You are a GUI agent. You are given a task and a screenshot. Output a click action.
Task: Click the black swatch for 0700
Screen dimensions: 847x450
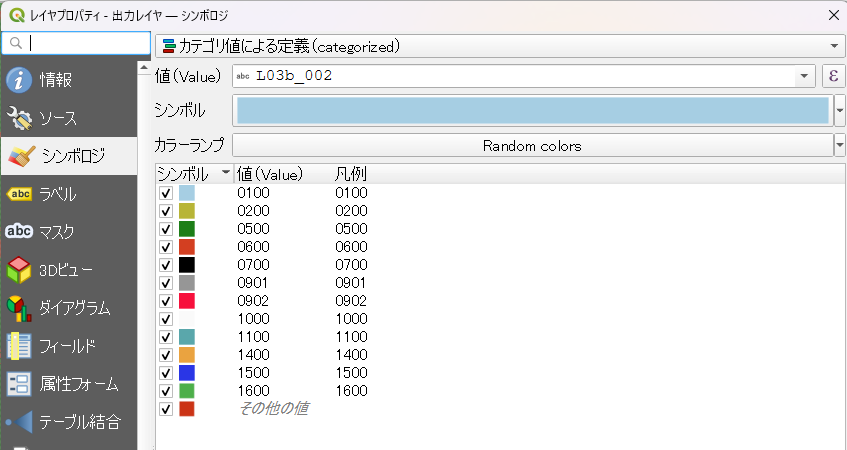pyautogui.click(x=187, y=265)
